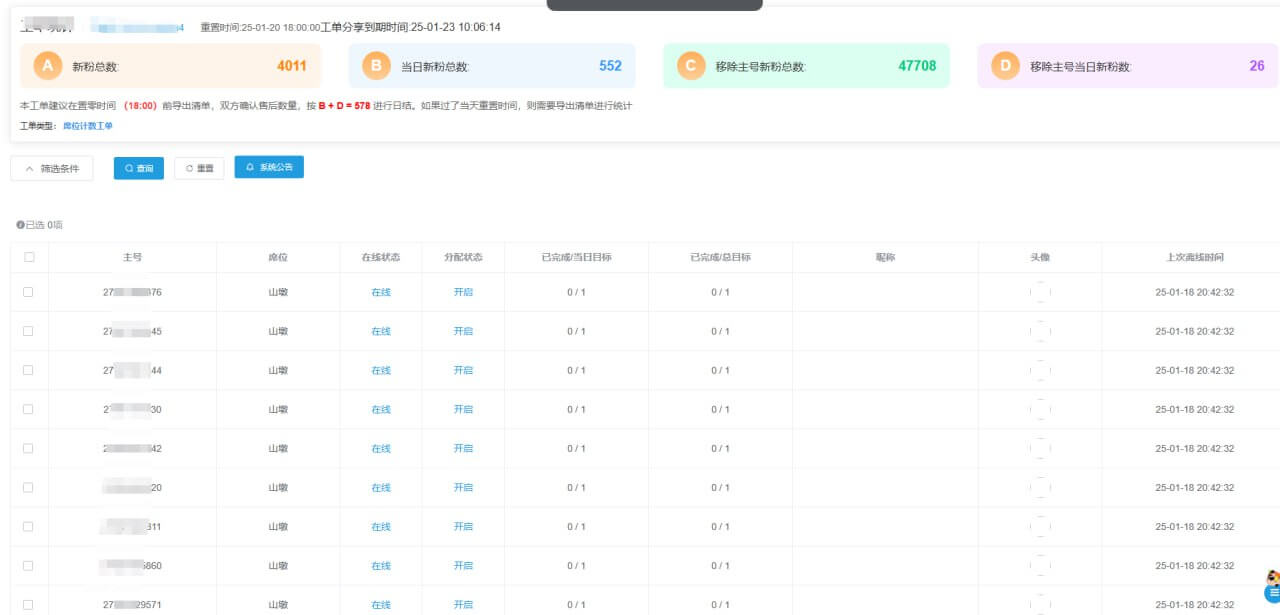Select the checkbox of the third row

point(28,370)
